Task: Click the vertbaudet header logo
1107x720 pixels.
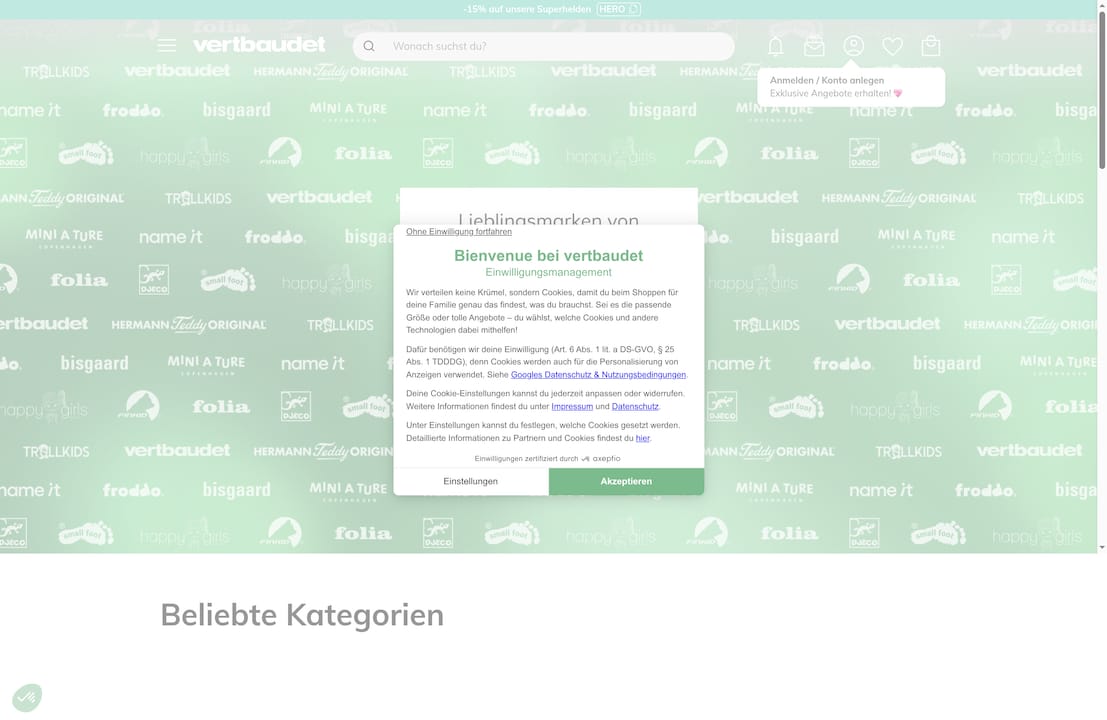Action: pos(259,45)
